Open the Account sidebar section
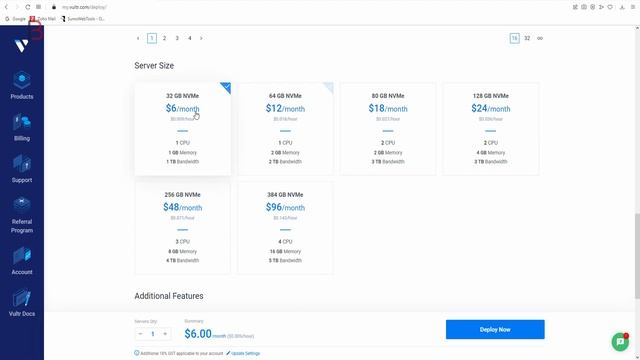The height and width of the screenshot is (360, 640). pyautogui.click(x=22, y=261)
